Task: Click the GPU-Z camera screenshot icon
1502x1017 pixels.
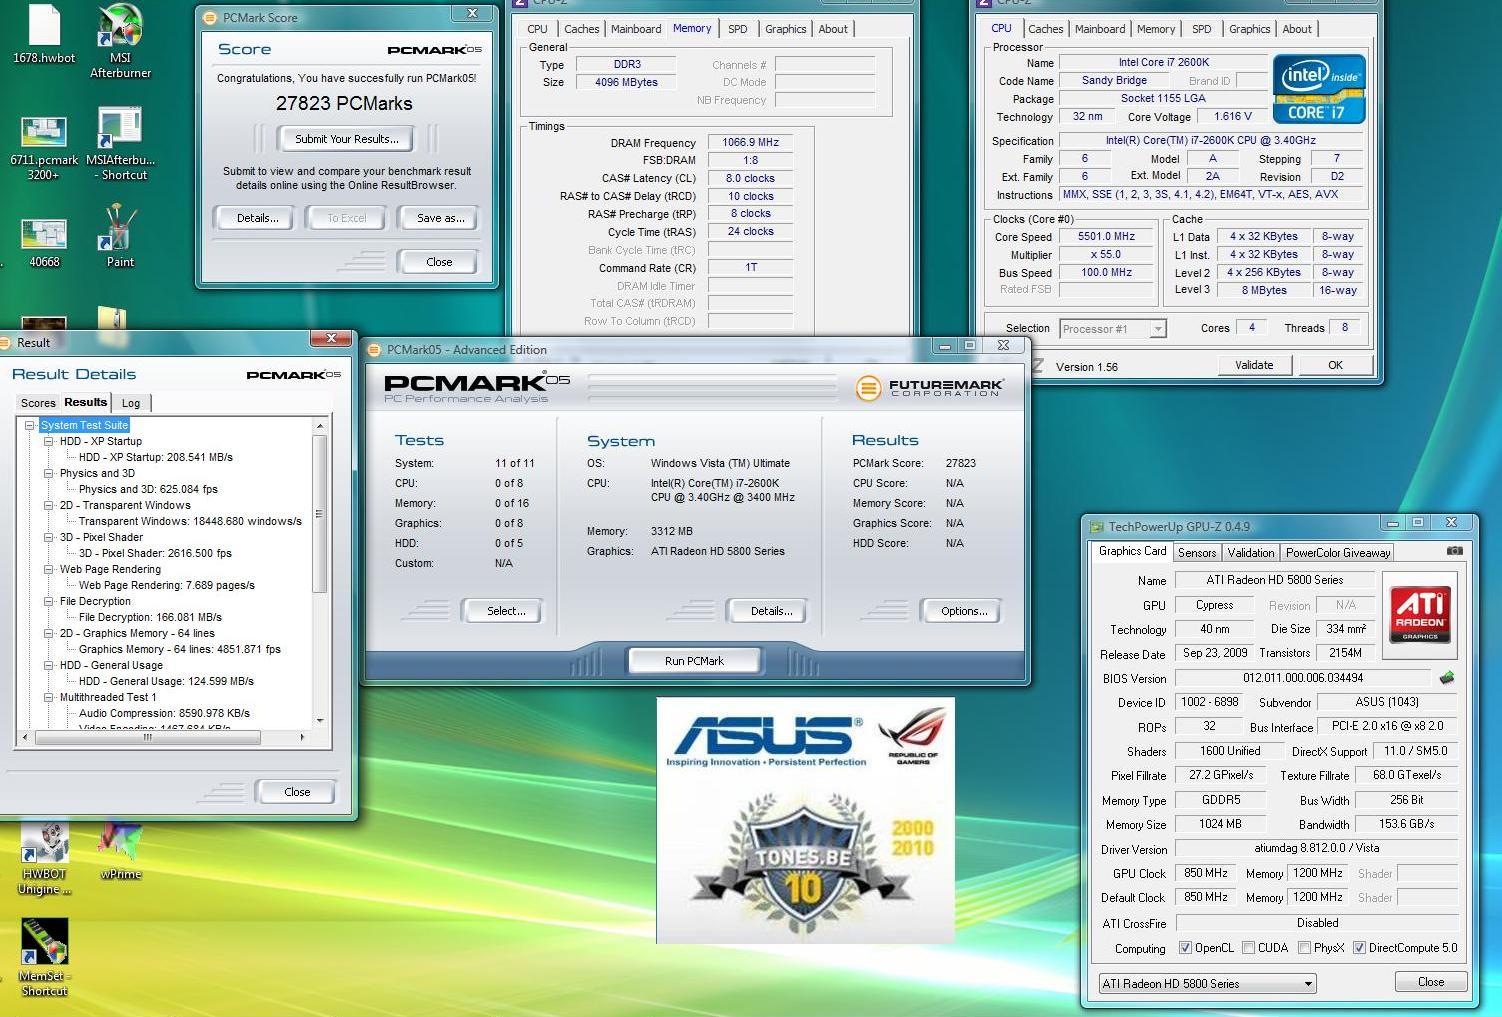Action: [1455, 551]
